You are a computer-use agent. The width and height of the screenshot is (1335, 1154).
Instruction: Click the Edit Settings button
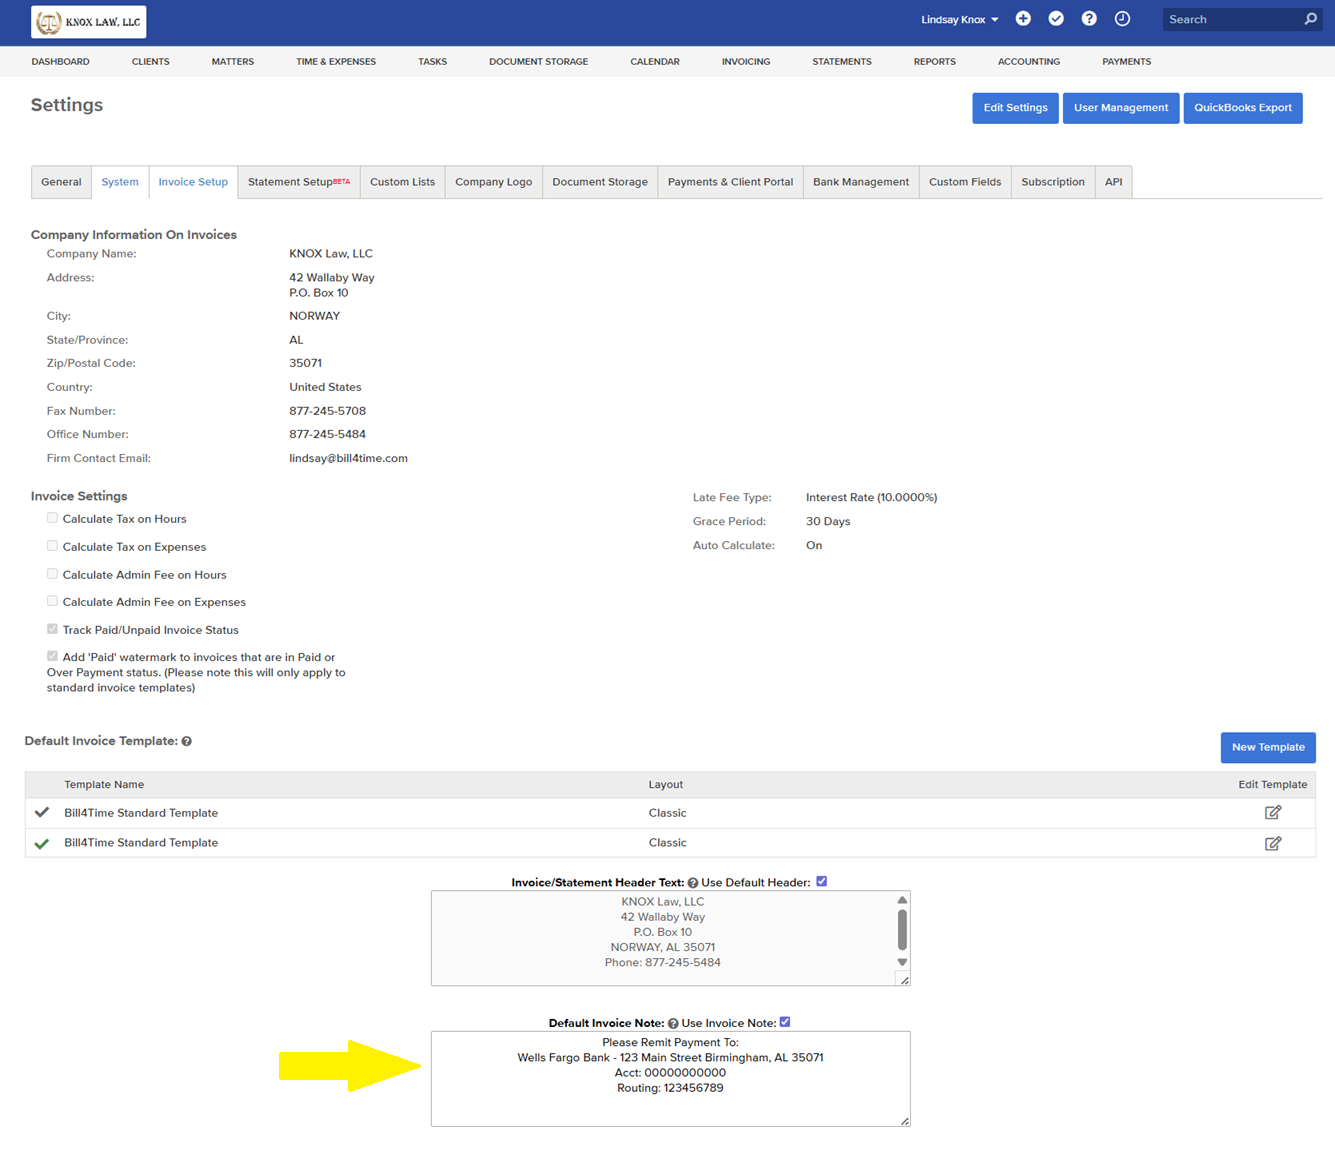tap(1015, 108)
